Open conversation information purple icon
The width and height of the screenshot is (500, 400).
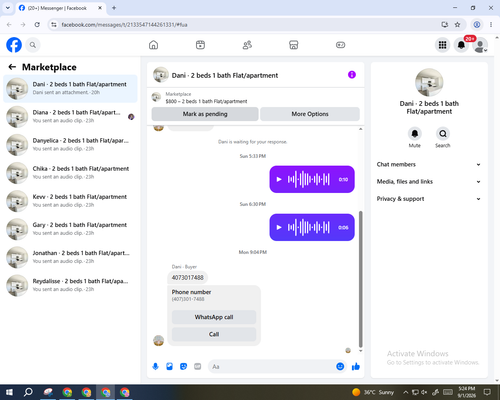coord(352,75)
